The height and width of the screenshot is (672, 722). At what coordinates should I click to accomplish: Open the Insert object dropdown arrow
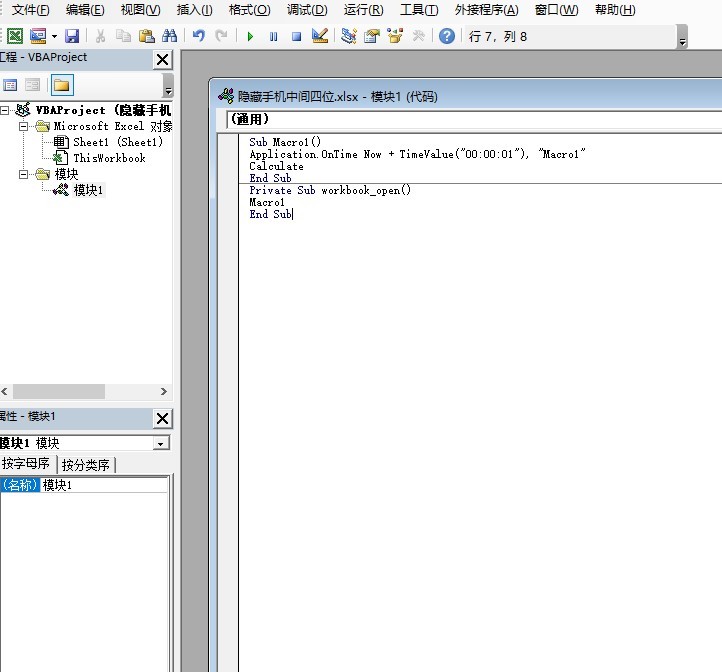54,36
